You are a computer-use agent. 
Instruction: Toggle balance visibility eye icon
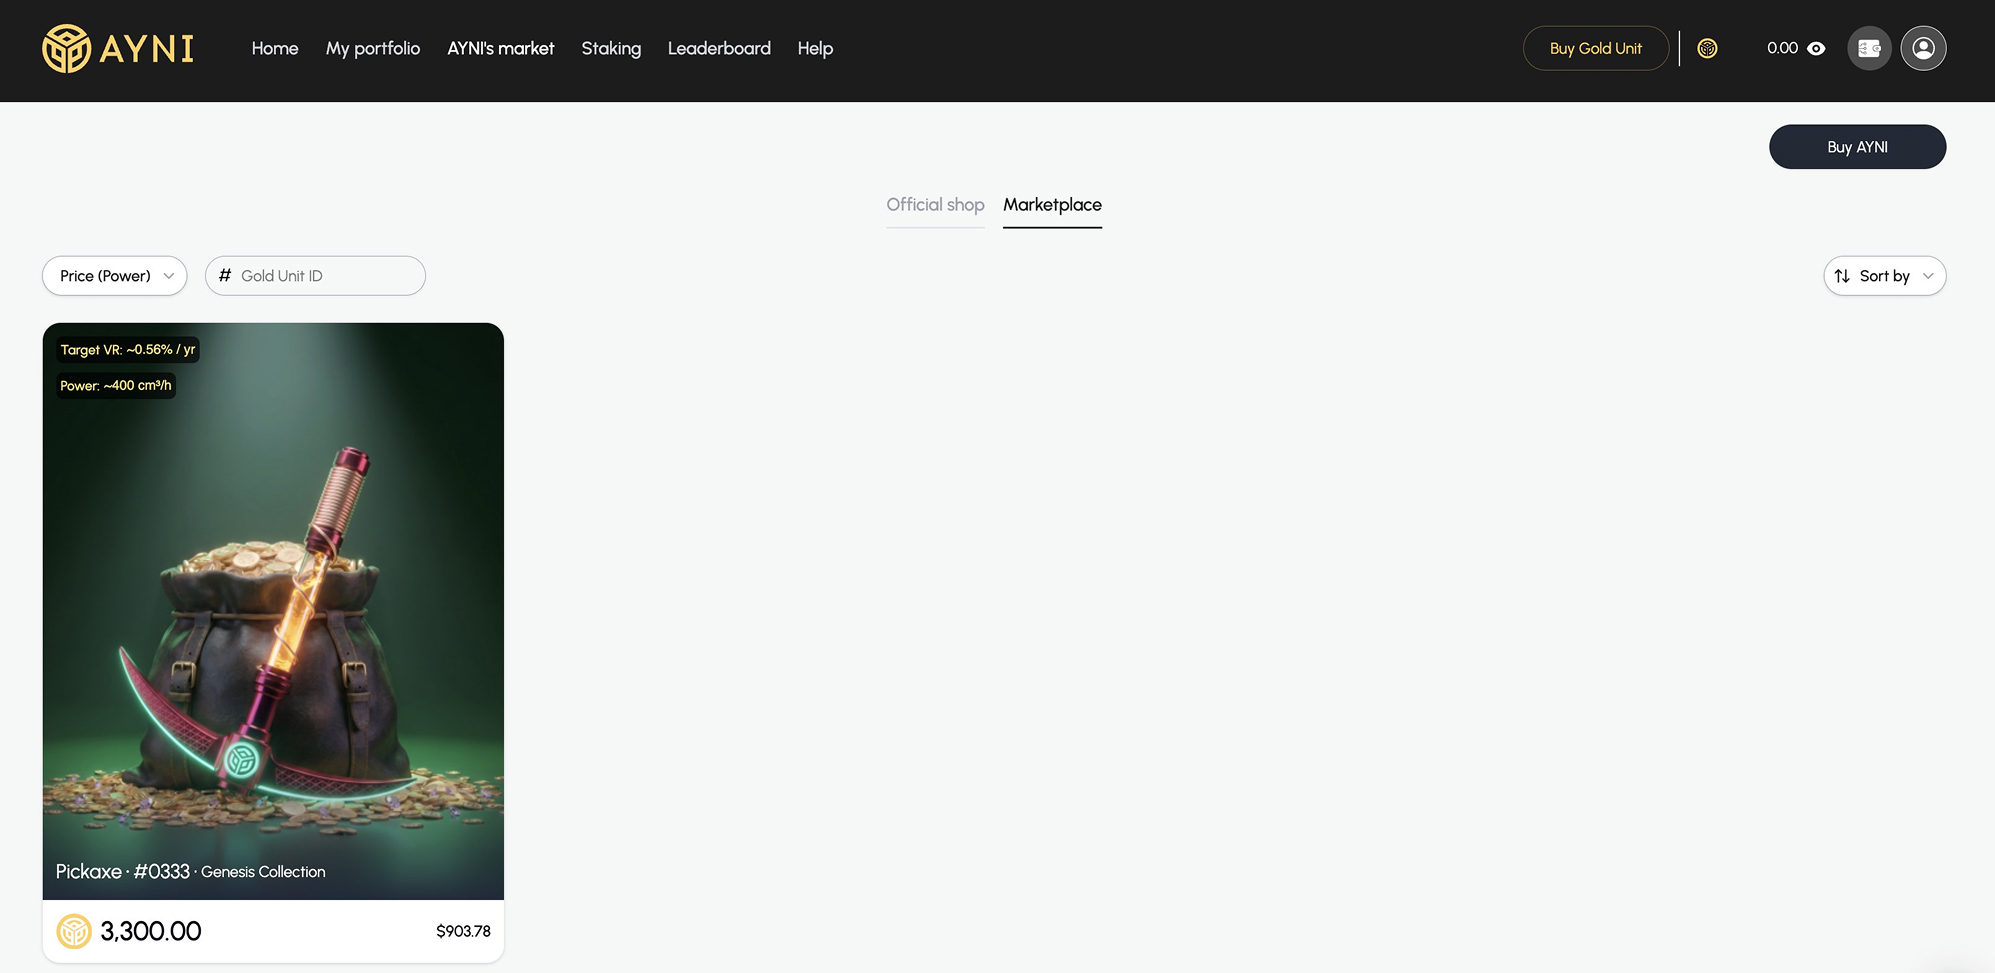point(1817,48)
